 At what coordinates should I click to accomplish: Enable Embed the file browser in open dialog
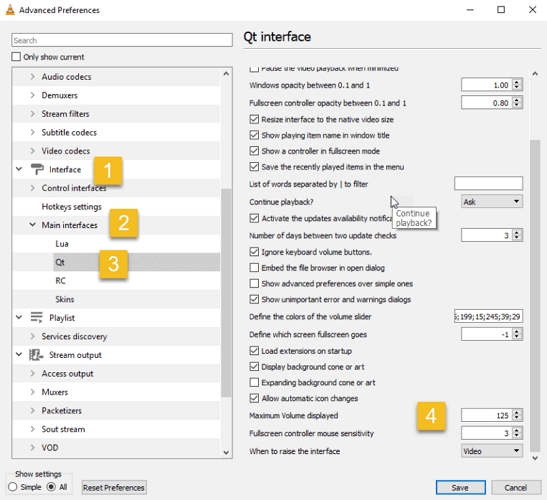coord(254,268)
